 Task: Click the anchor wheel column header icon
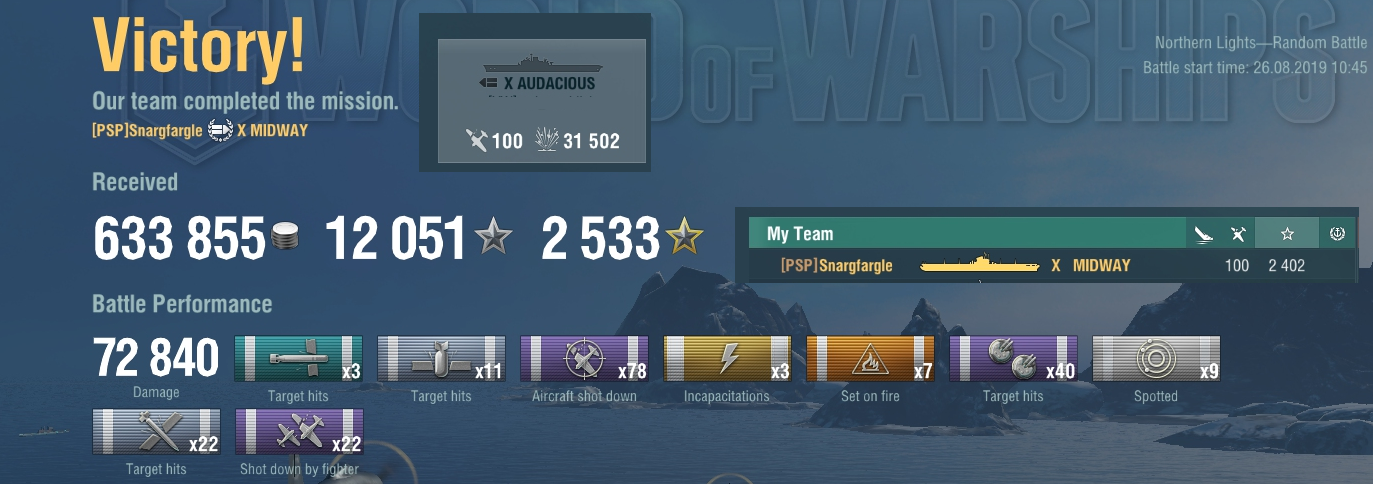point(1338,234)
